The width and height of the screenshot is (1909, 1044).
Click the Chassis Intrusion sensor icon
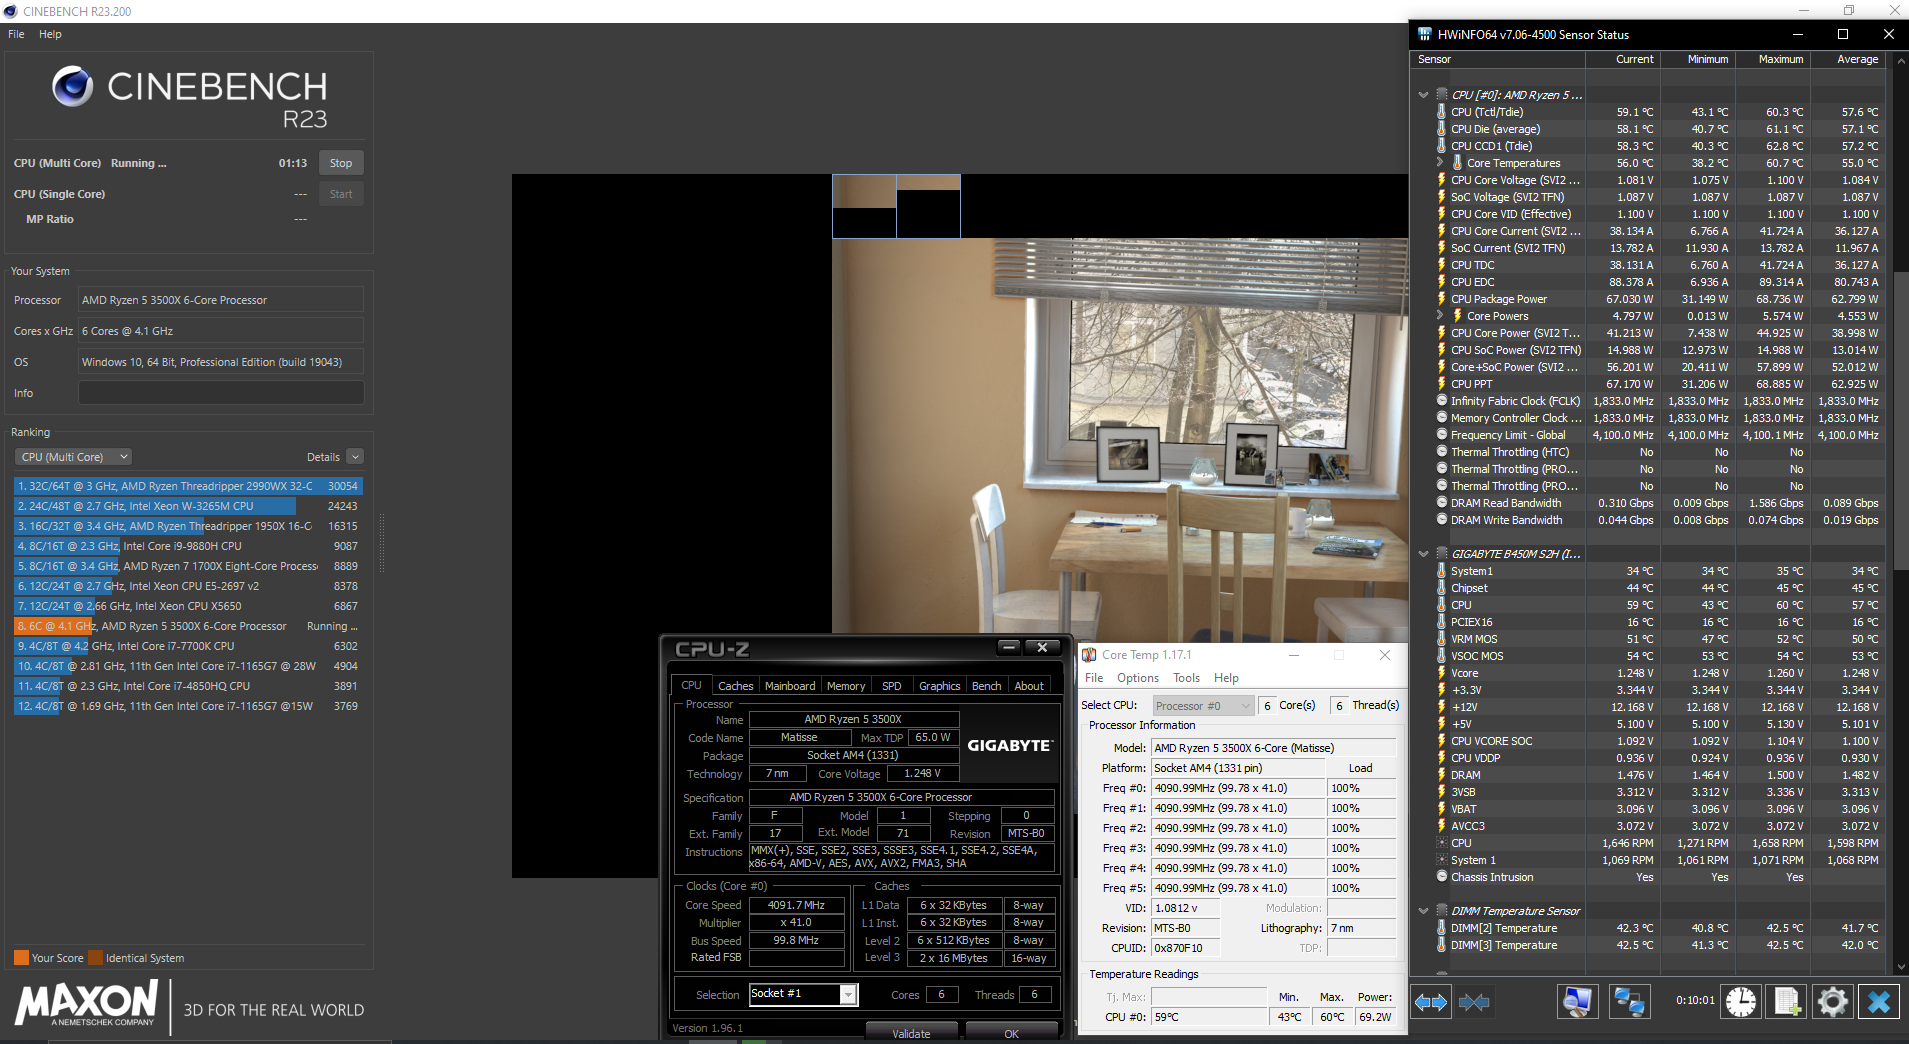tap(1442, 877)
